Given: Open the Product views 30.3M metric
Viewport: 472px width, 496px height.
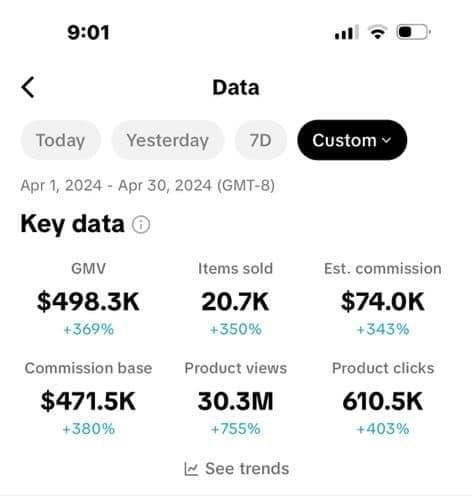Looking at the screenshot, I should 235,398.
